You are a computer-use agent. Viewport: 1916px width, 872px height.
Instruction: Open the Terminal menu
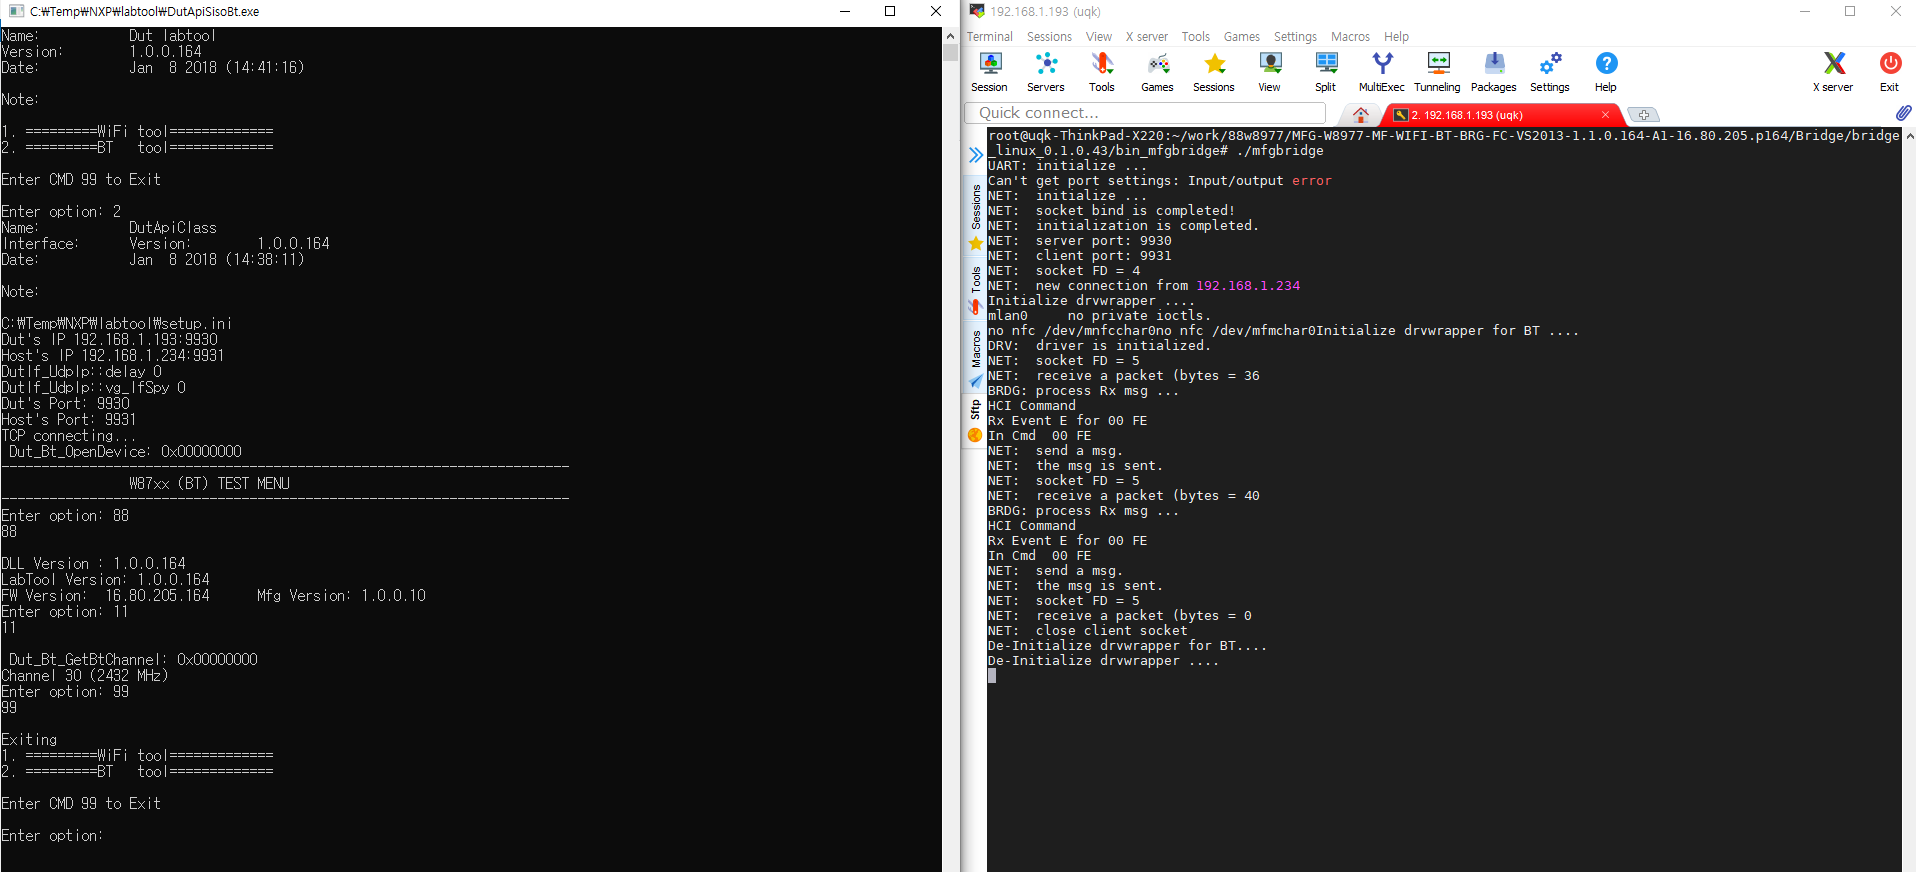click(x=990, y=37)
